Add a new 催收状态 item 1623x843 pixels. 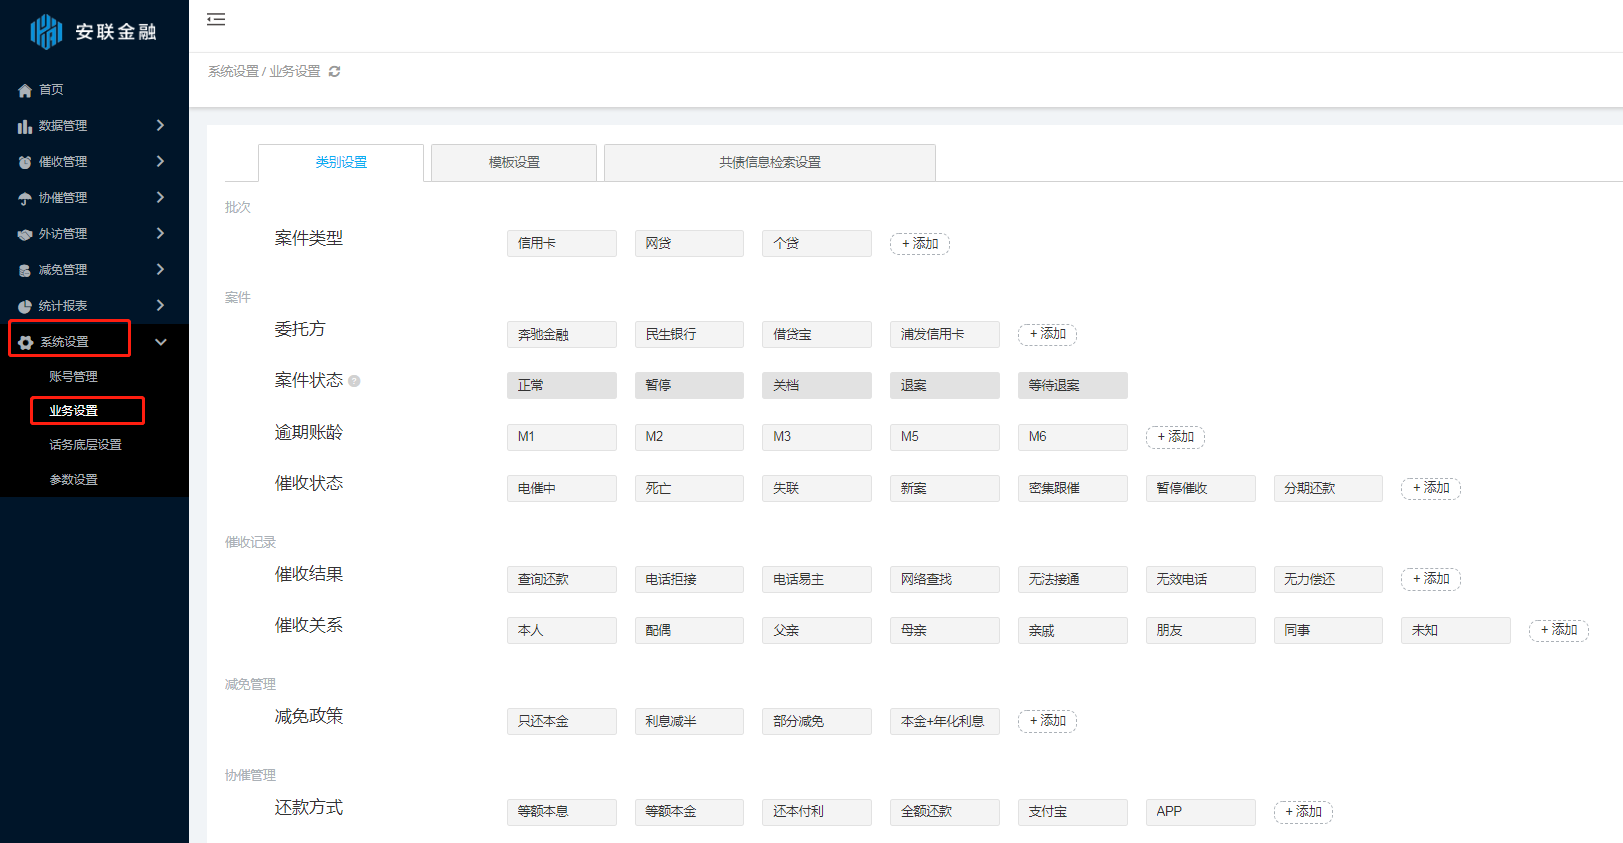click(1431, 488)
